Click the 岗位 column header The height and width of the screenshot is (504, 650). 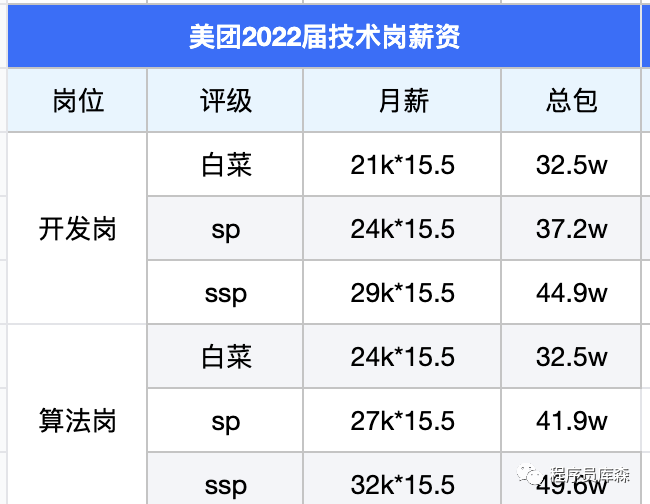pyautogui.click(x=78, y=101)
